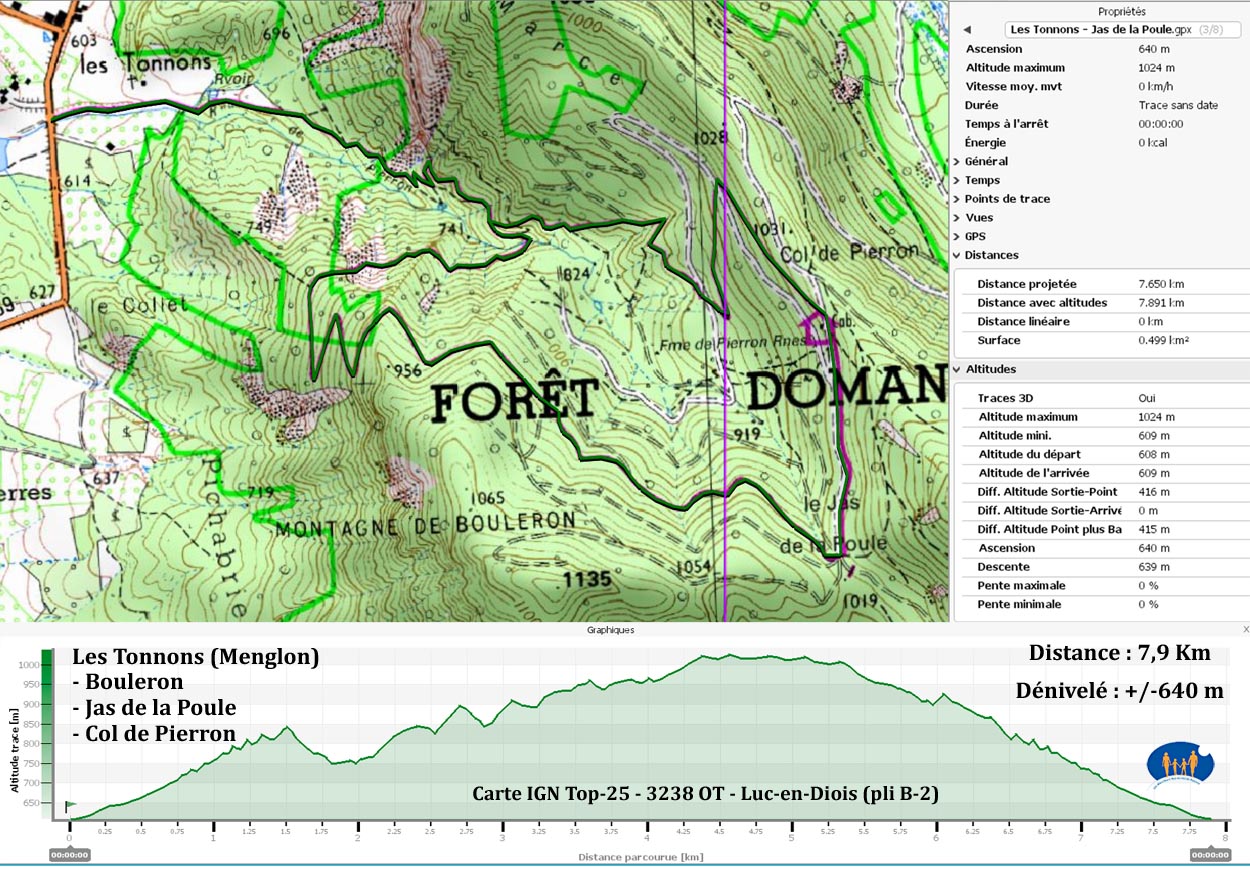This screenshot has height=869, width=1250.
Task: Select the Graphiques panel title
Action: tap(610, 630)
